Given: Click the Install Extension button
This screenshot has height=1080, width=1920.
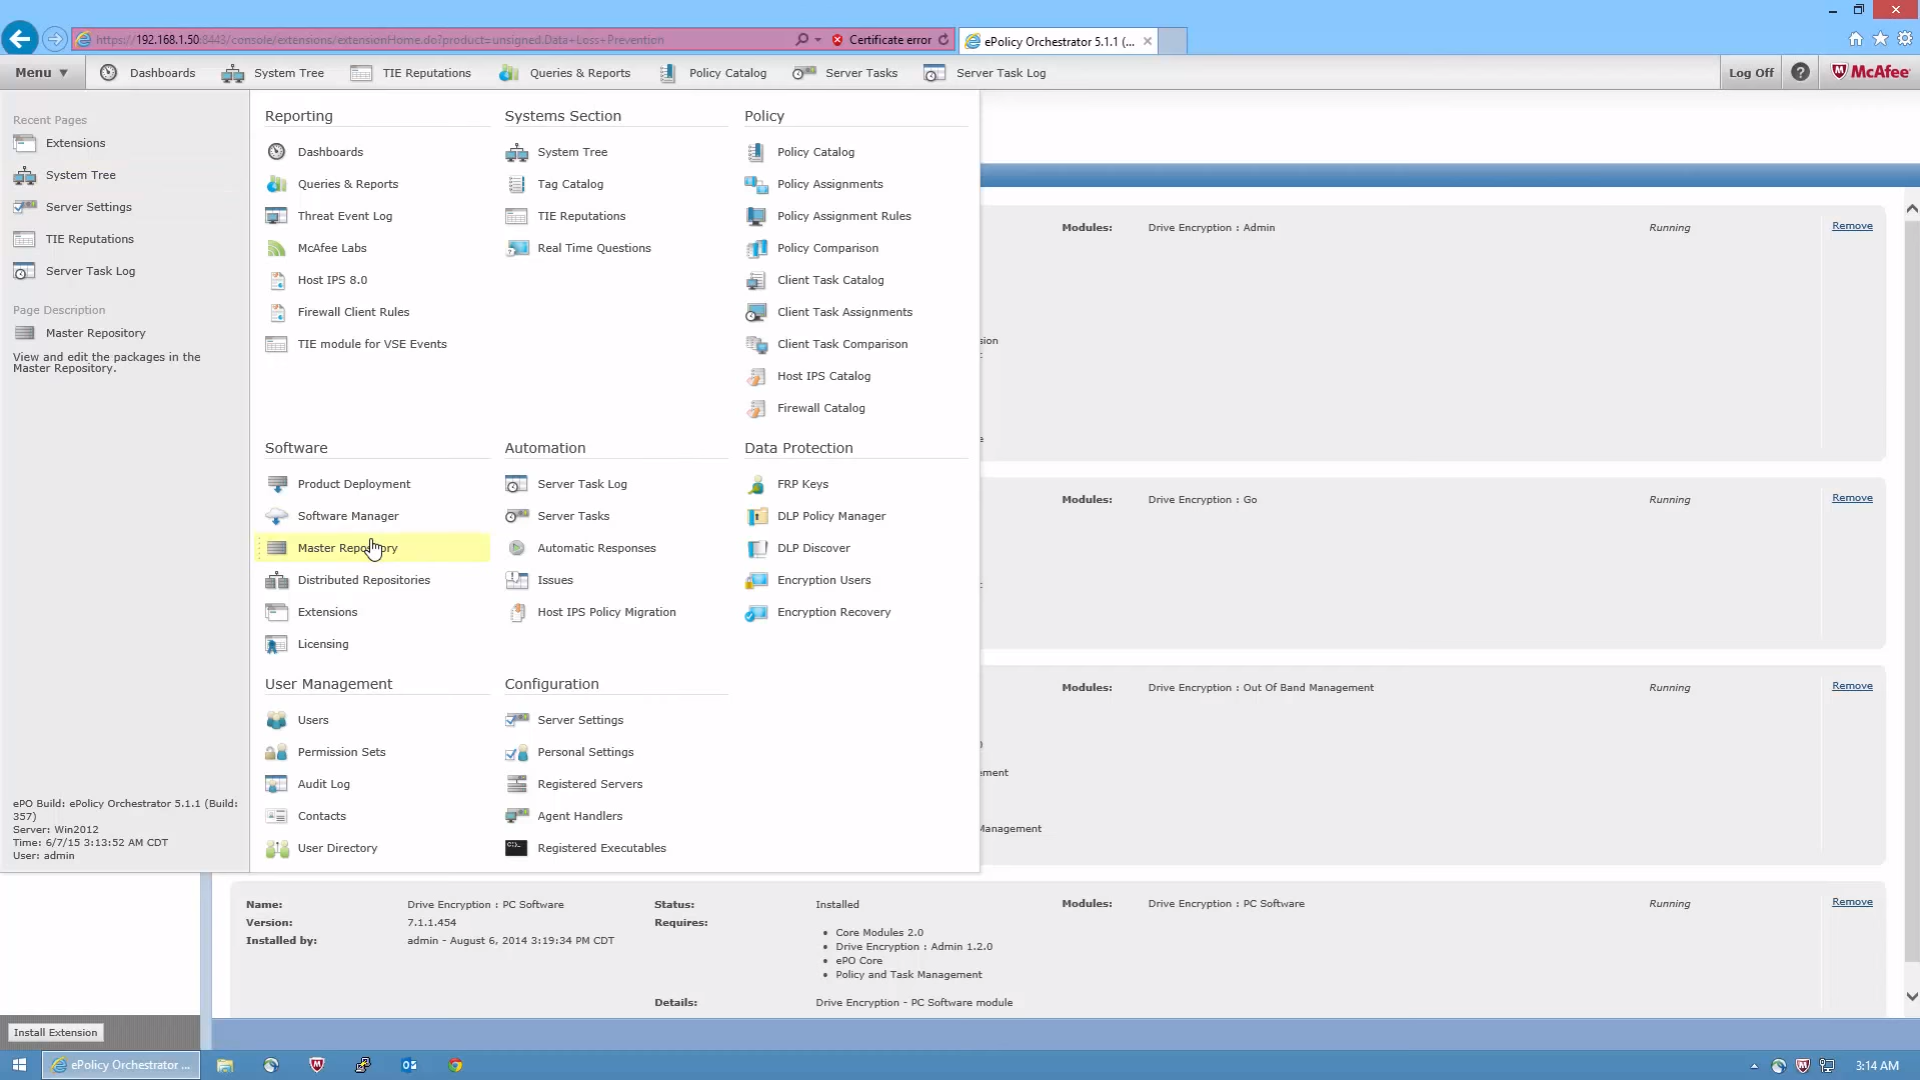Looking at the screenshot, I should [x=56, y=1032].
